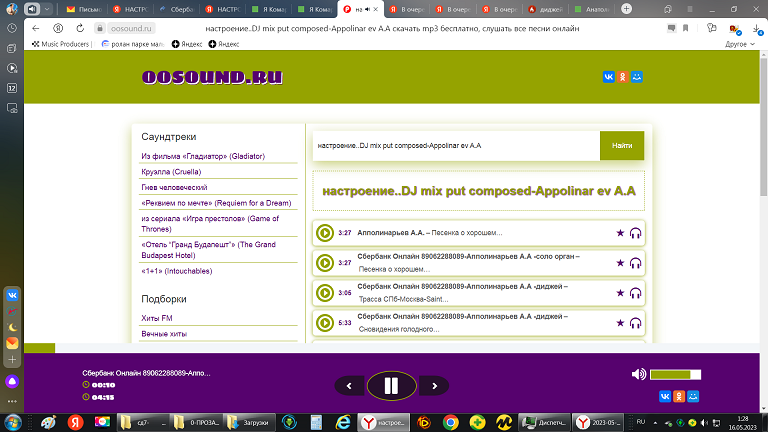This screenshot has width=768, height=432.
Task: Star the 'соло орган' track
Action: pos(620,263)
